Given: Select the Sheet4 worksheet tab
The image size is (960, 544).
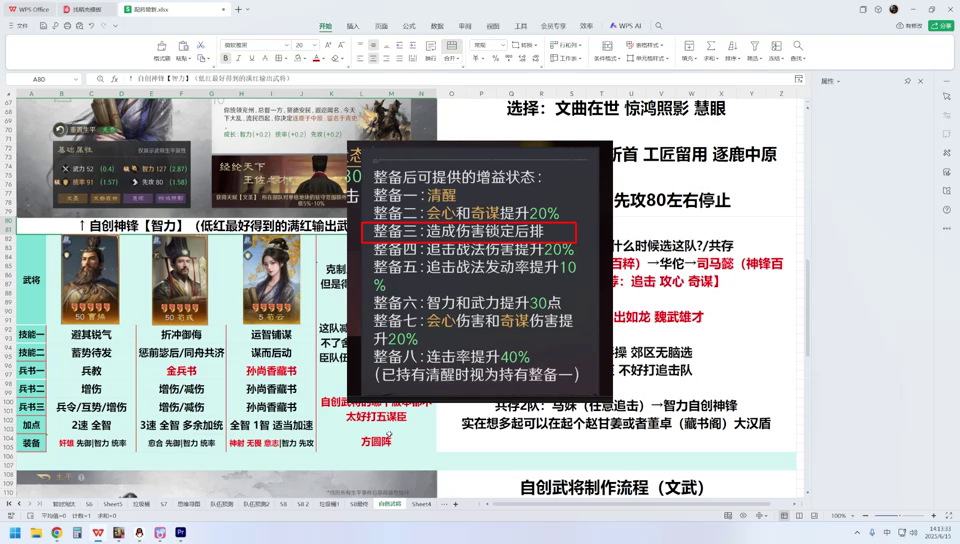Looking at the screenshot, I should (x=422, y=504).
